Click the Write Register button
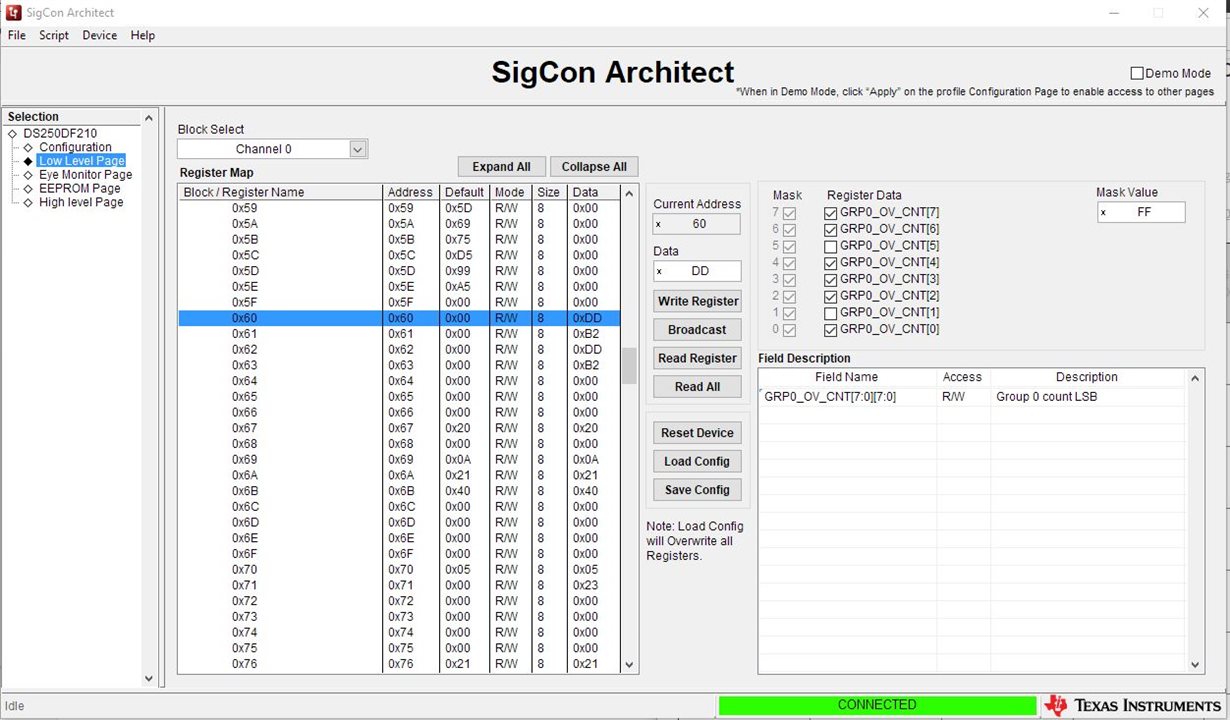The height and width of the screenshot is (720, 1230). pyautogui.click(x=698, y=301)
